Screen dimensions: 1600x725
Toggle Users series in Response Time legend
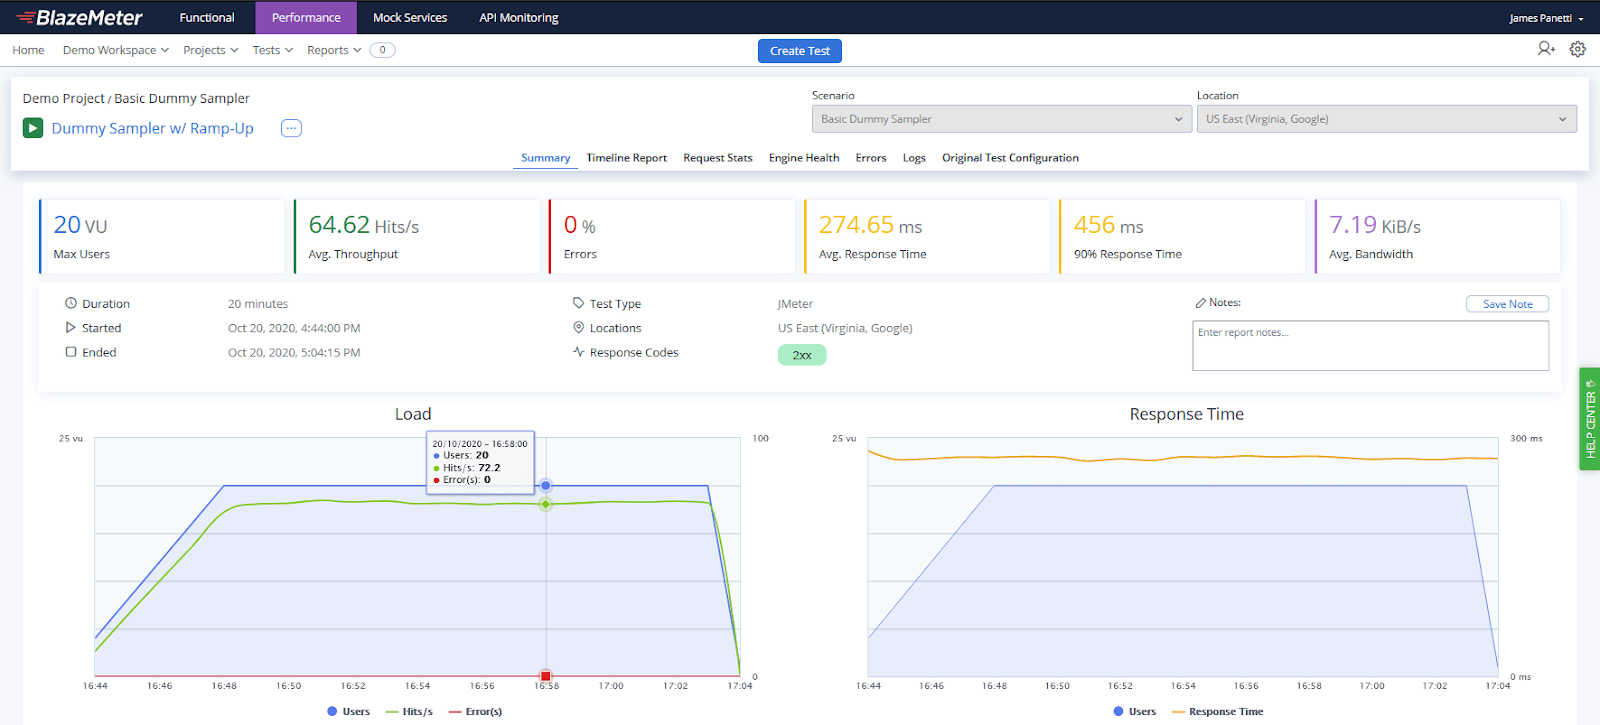1134,711
